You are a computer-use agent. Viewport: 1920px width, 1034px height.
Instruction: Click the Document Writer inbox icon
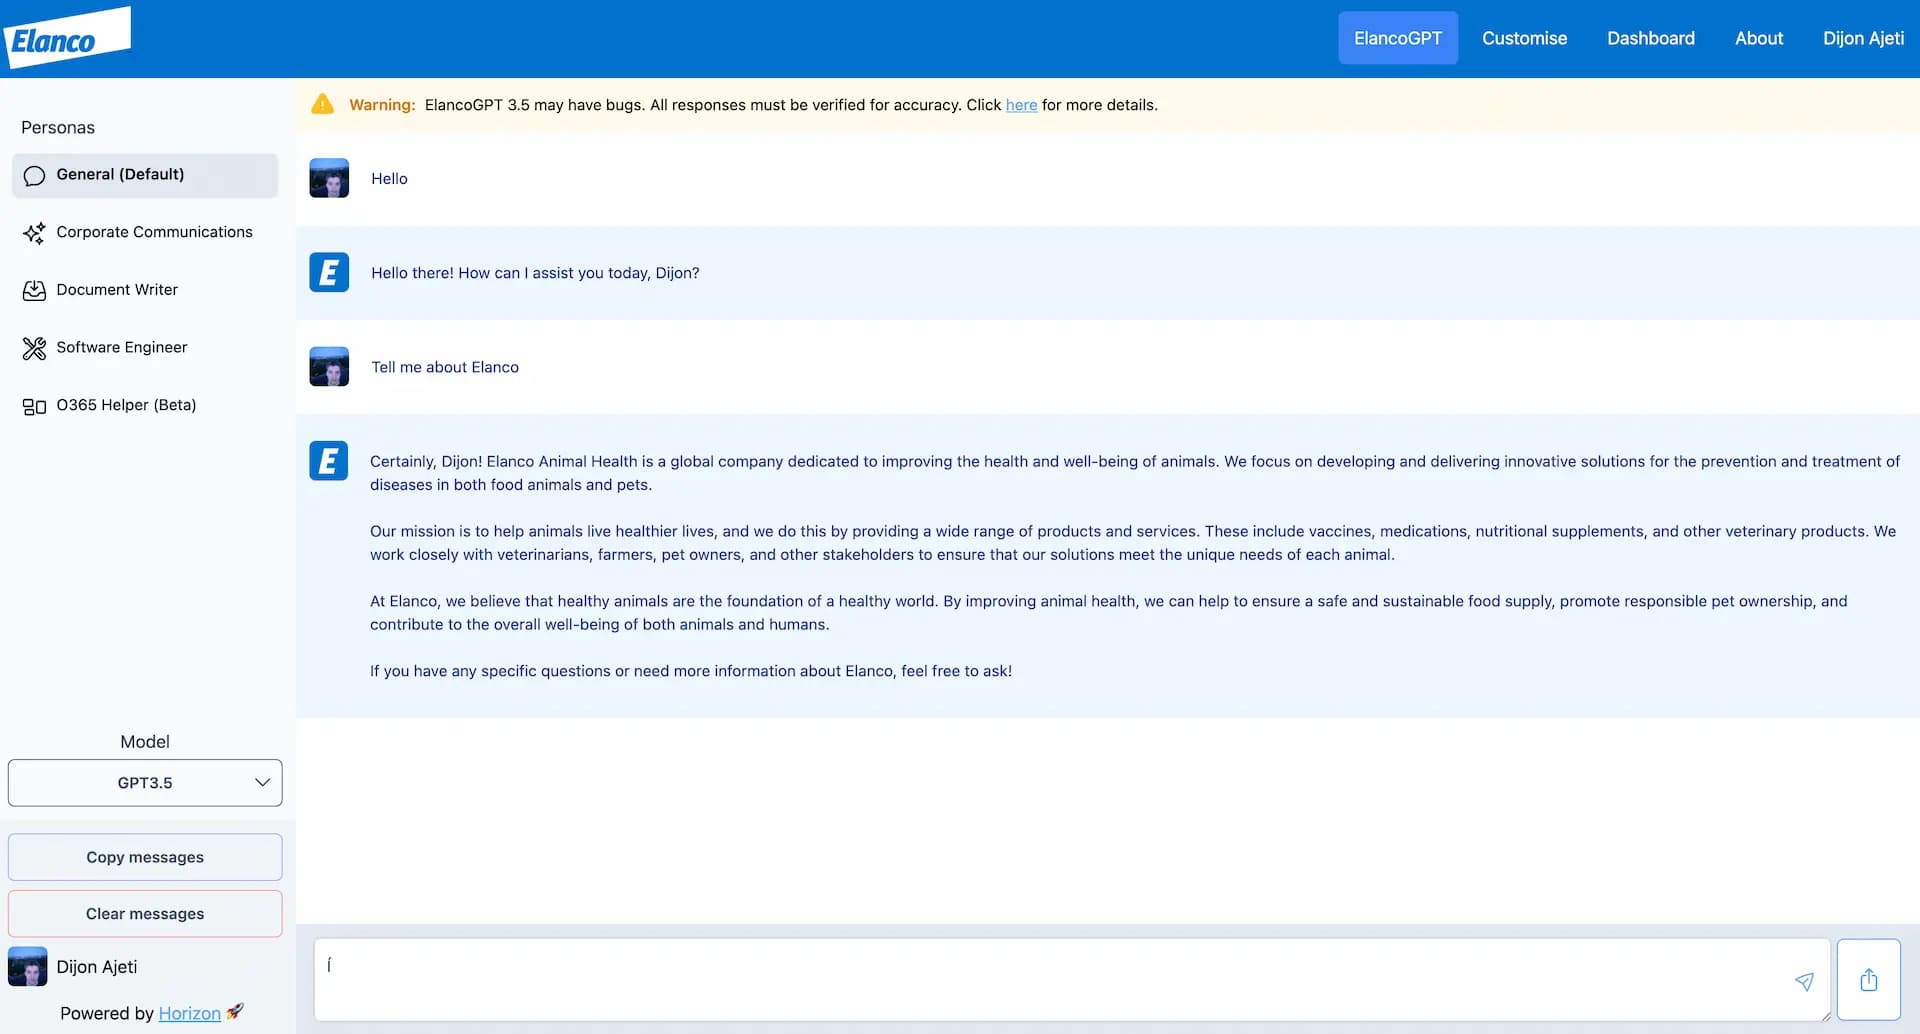[34, 291]
